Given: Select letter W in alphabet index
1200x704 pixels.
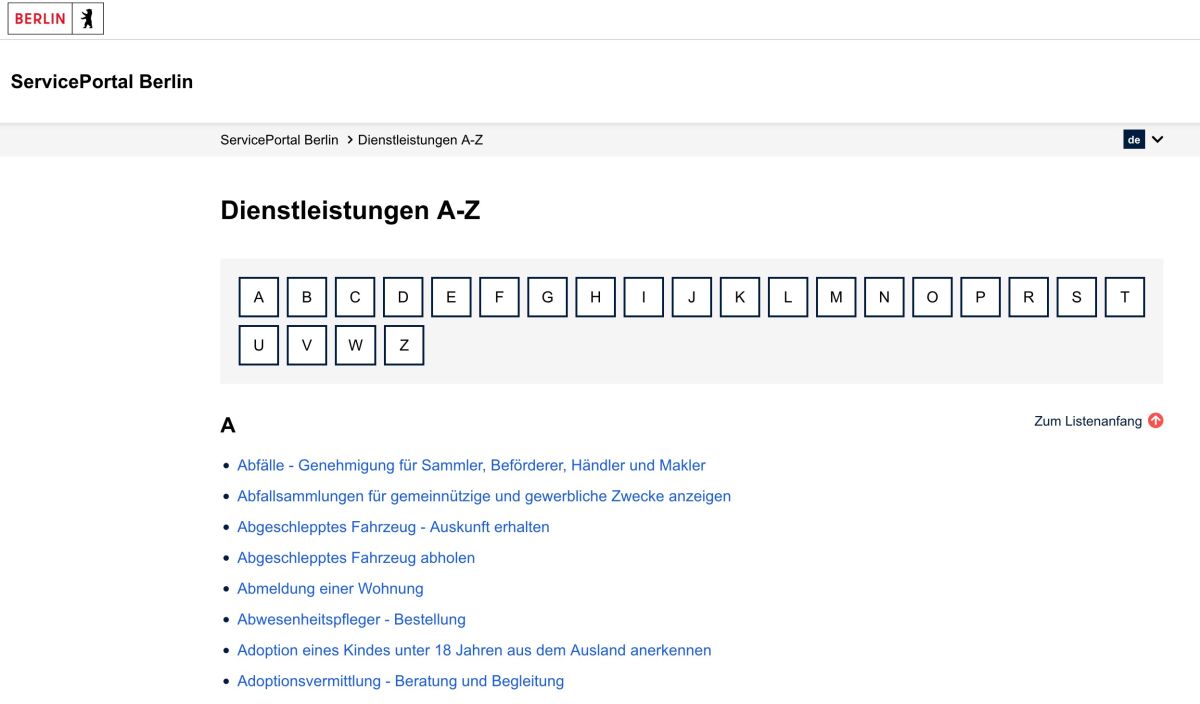Looking at the screenshot, I should (355, 345).
